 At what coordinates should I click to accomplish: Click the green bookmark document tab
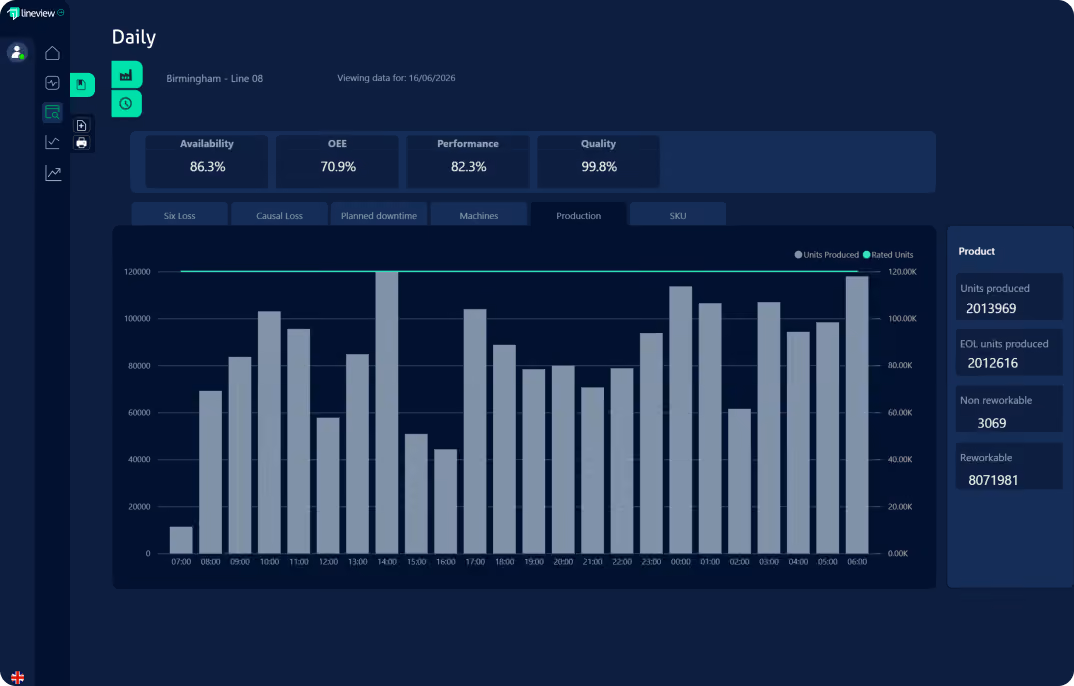pyautogui.click(x=82, y=85)
